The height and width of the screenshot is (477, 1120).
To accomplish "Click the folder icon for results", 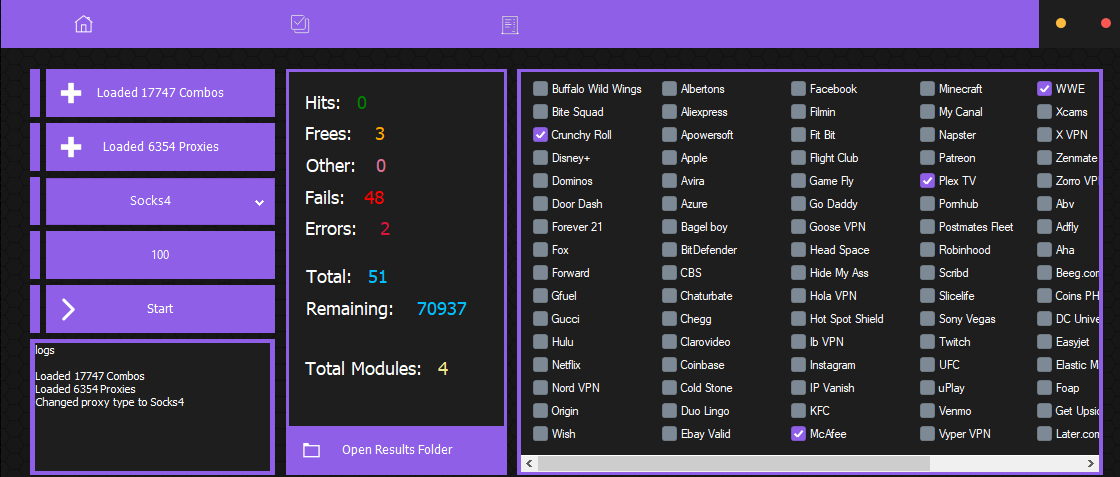I will coord(311,450).
